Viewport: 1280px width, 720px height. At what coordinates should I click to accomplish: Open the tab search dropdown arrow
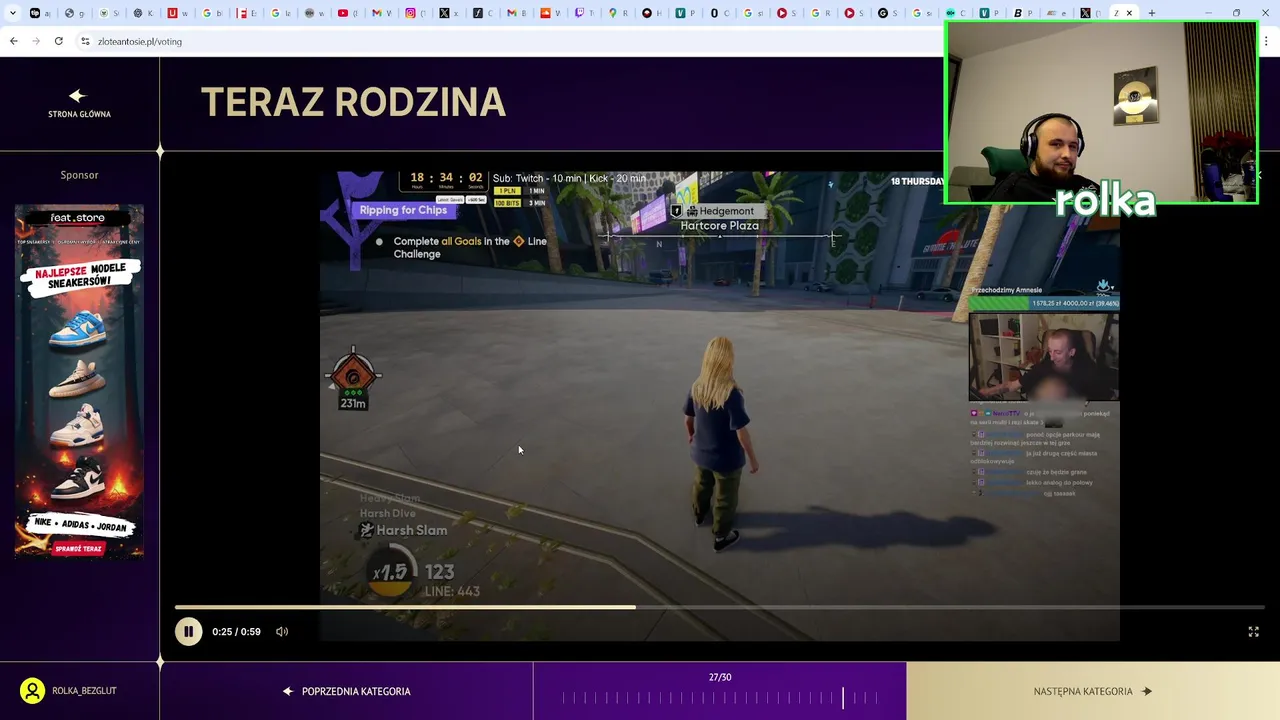point(14,13)
